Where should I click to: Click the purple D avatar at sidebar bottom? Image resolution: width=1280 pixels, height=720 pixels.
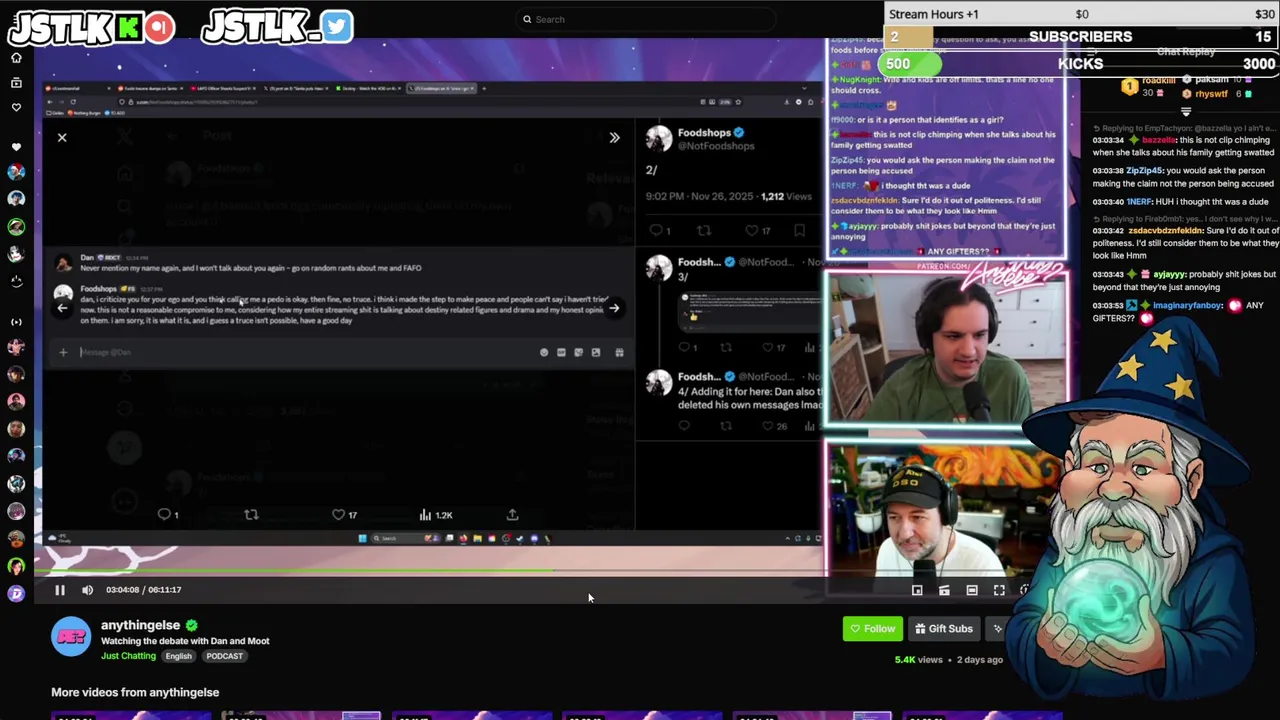pyautogui.click(x=16, y=594)
